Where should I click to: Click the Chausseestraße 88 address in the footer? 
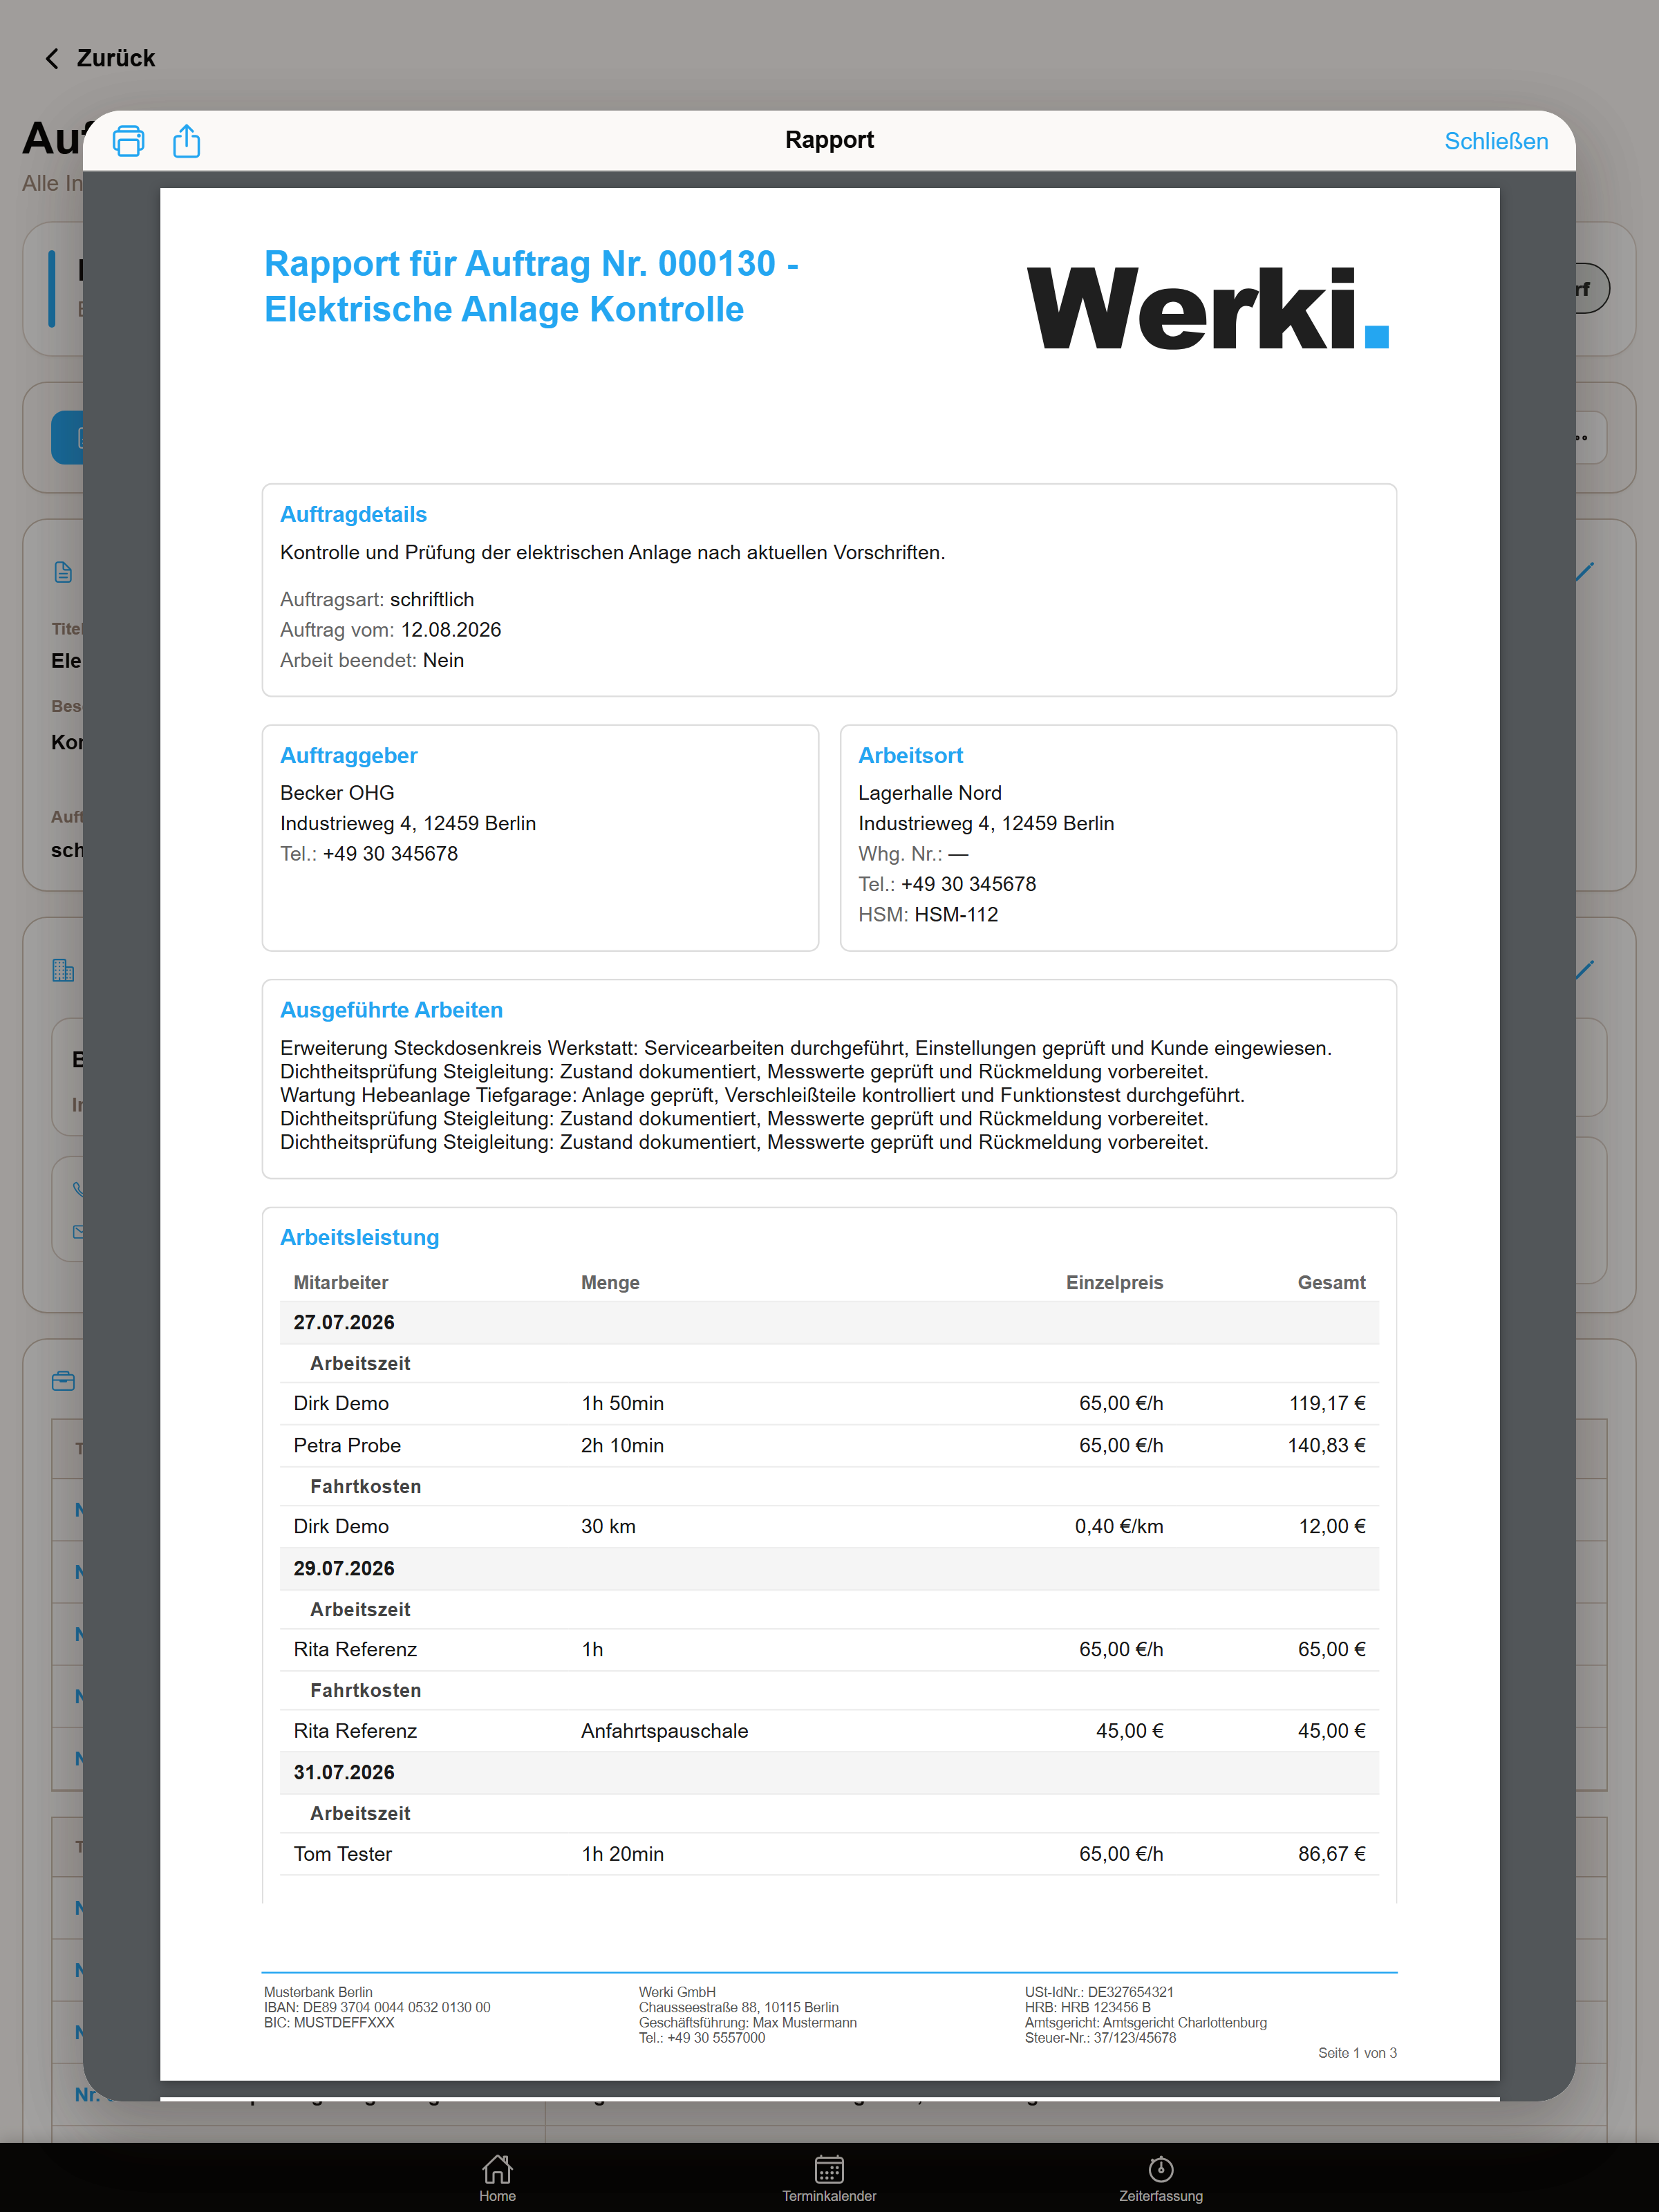click(x=739, y=2007)
